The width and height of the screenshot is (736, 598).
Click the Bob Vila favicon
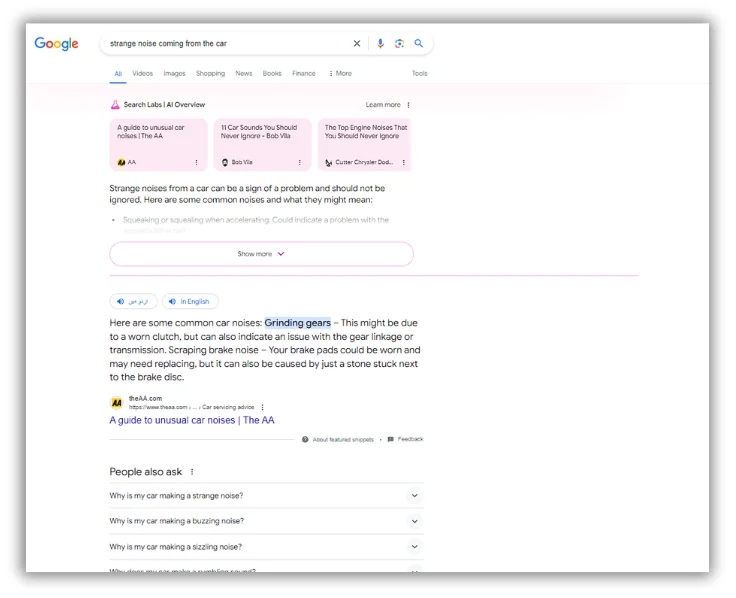[x=225, y=162]
